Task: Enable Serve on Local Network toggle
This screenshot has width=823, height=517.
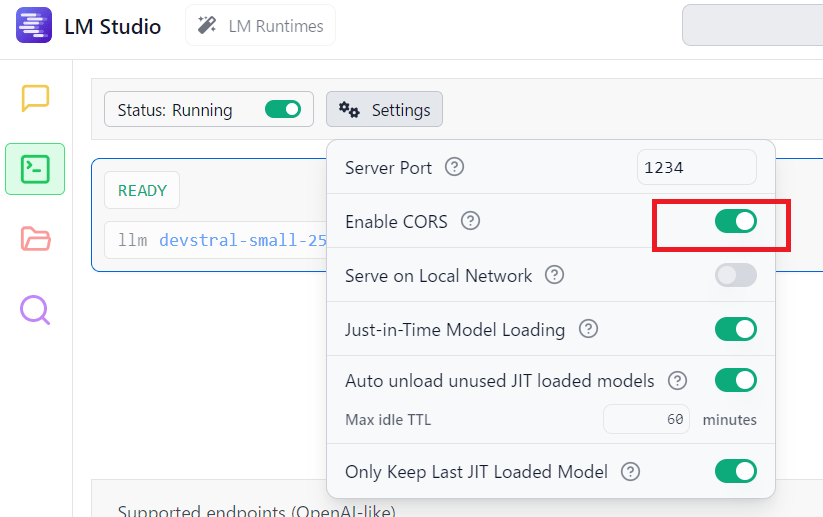Action: [735, 275]
